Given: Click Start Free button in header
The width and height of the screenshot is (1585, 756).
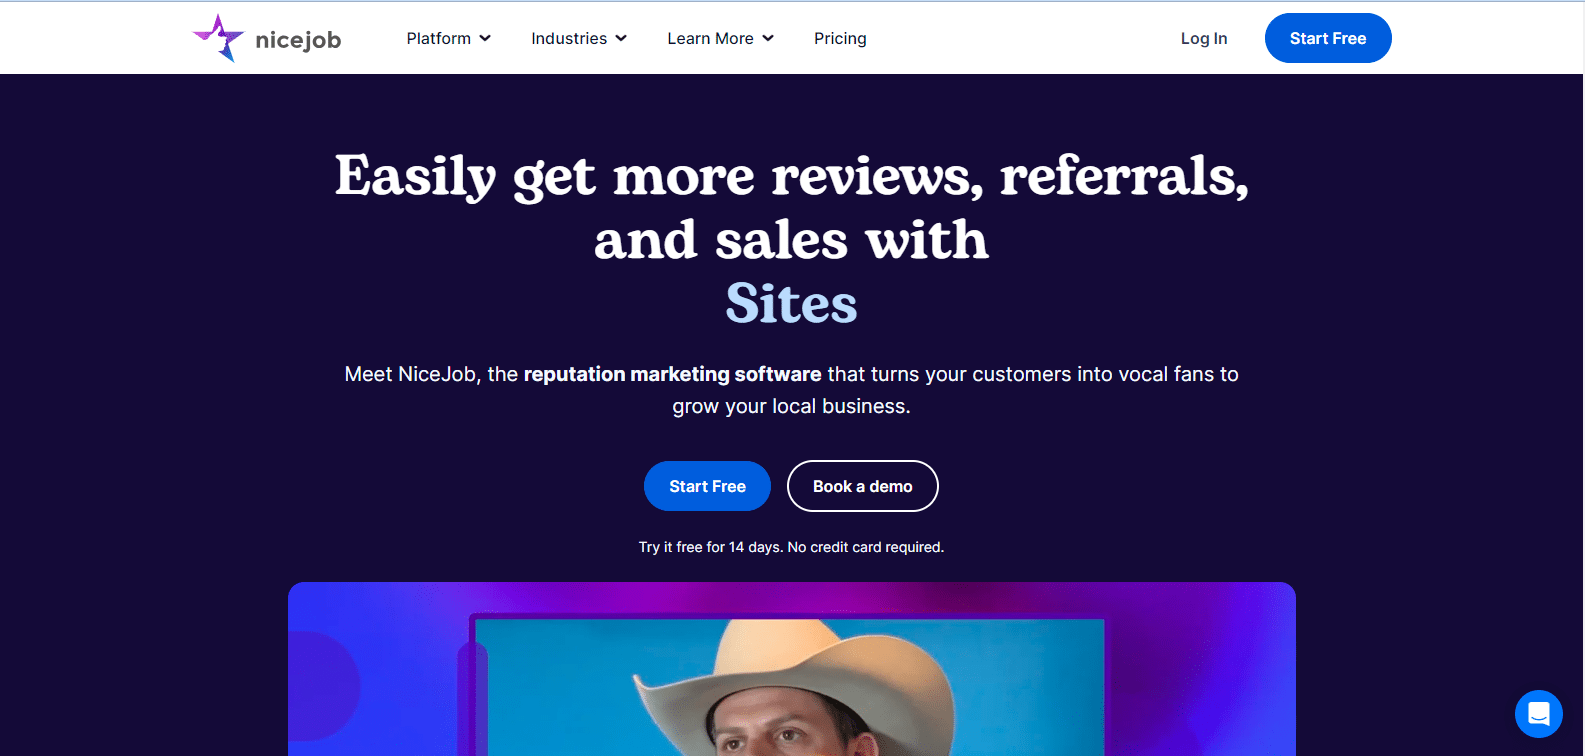Looking at the screenshot, I should coord(1328,38).
